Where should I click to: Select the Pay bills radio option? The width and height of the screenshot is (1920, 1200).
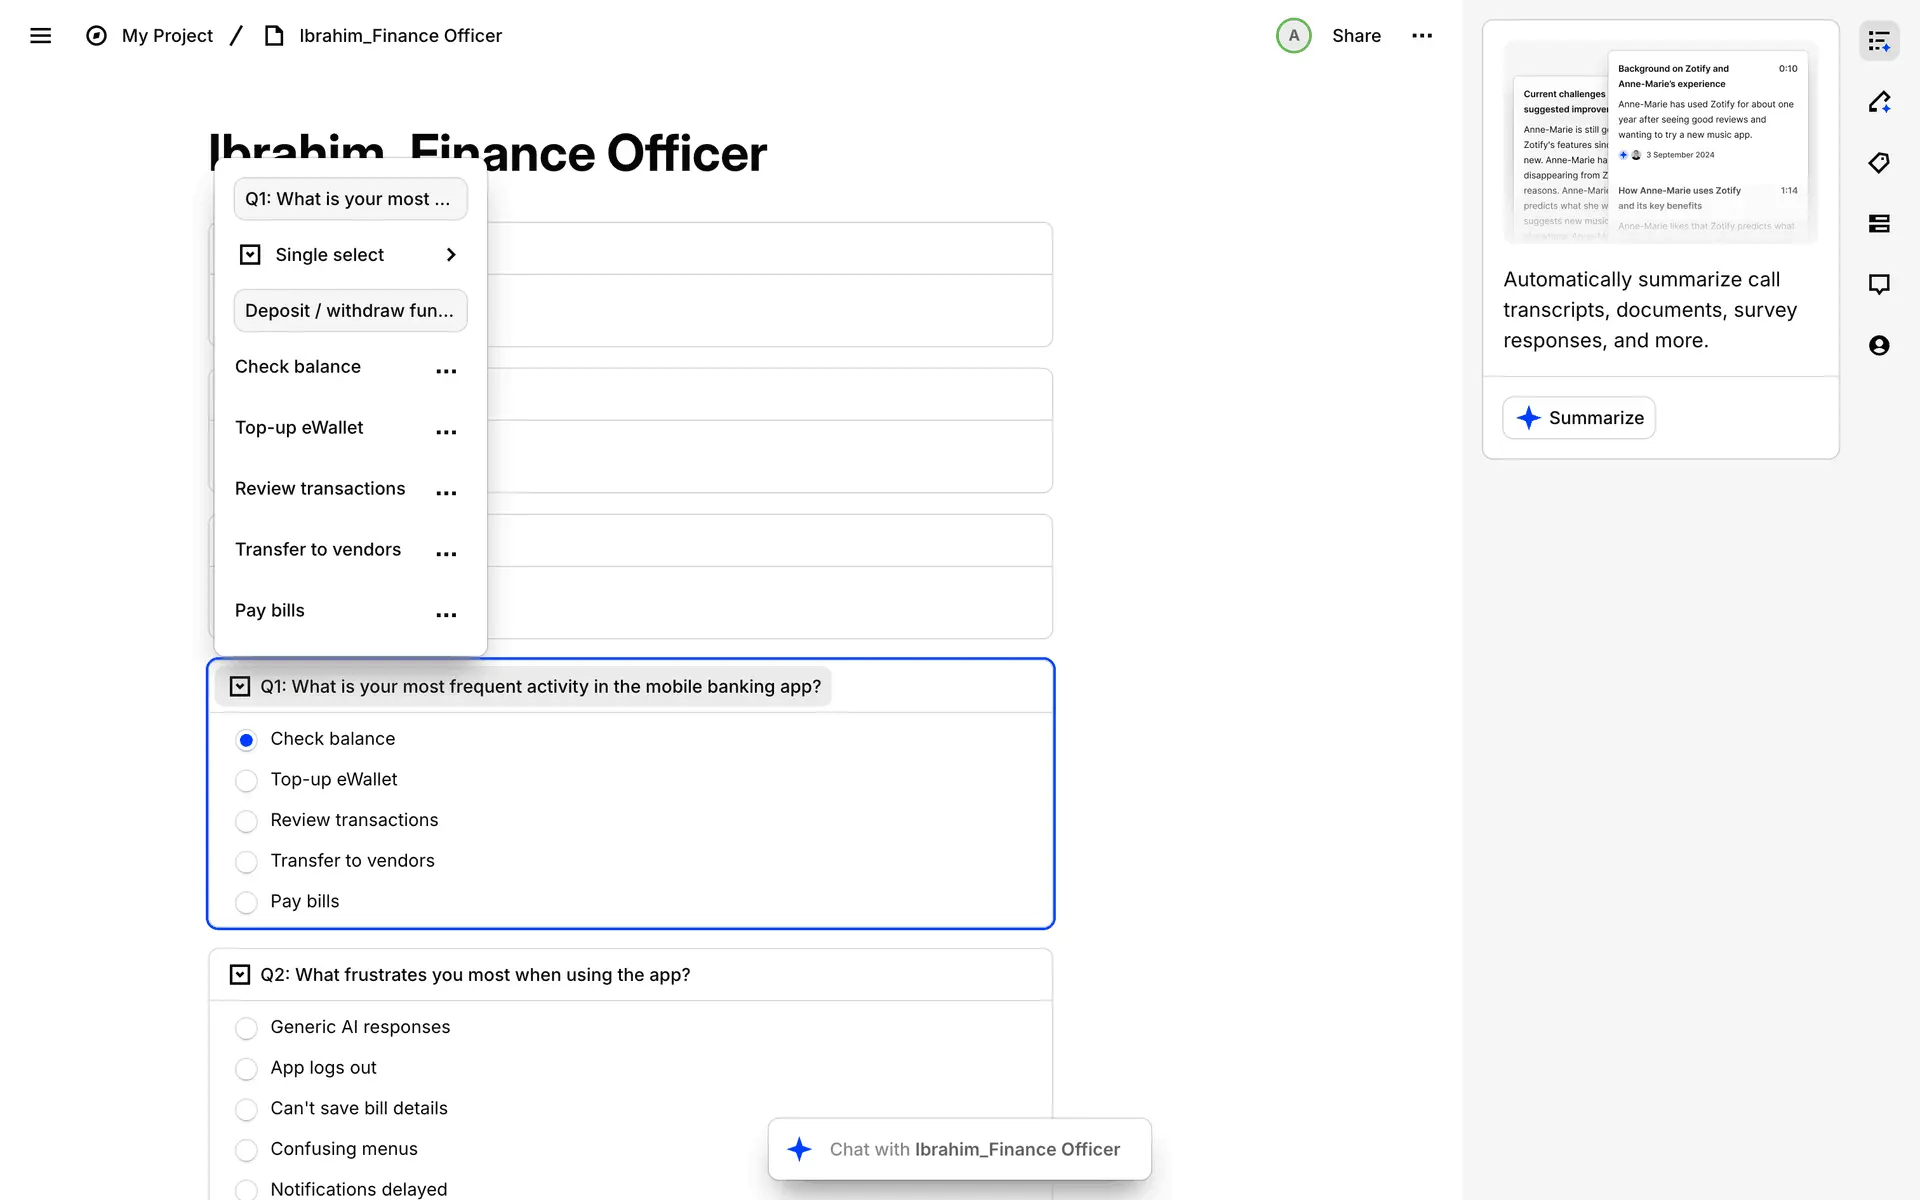[246, 902]
